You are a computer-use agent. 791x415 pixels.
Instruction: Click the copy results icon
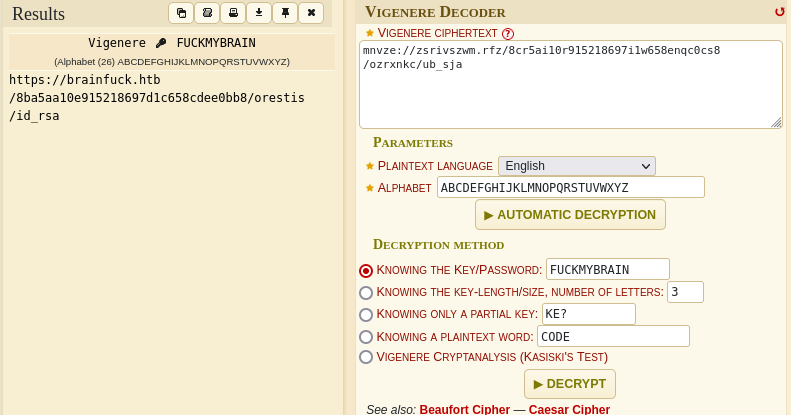181,13
